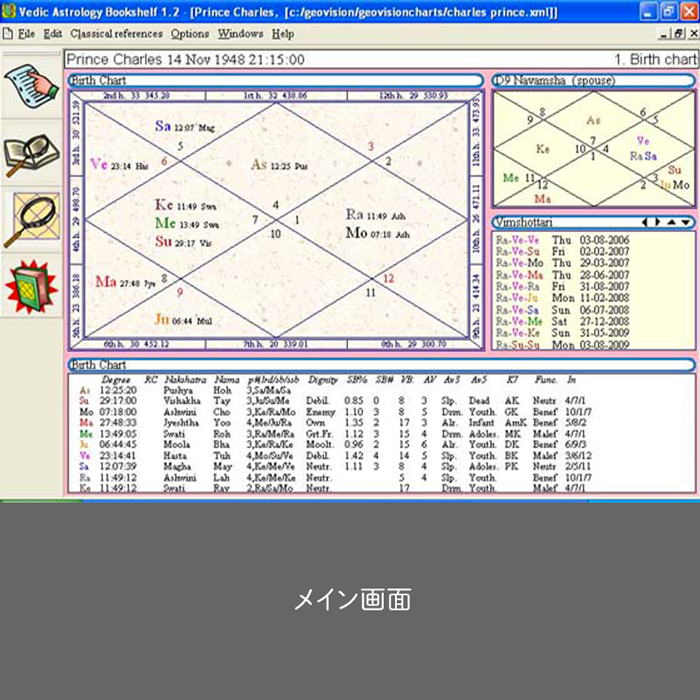This screenshot has width=700, height=700.
Task: Select dasha row Ra-Ve-Mo 29-03-2007
Action: (562, 263)
